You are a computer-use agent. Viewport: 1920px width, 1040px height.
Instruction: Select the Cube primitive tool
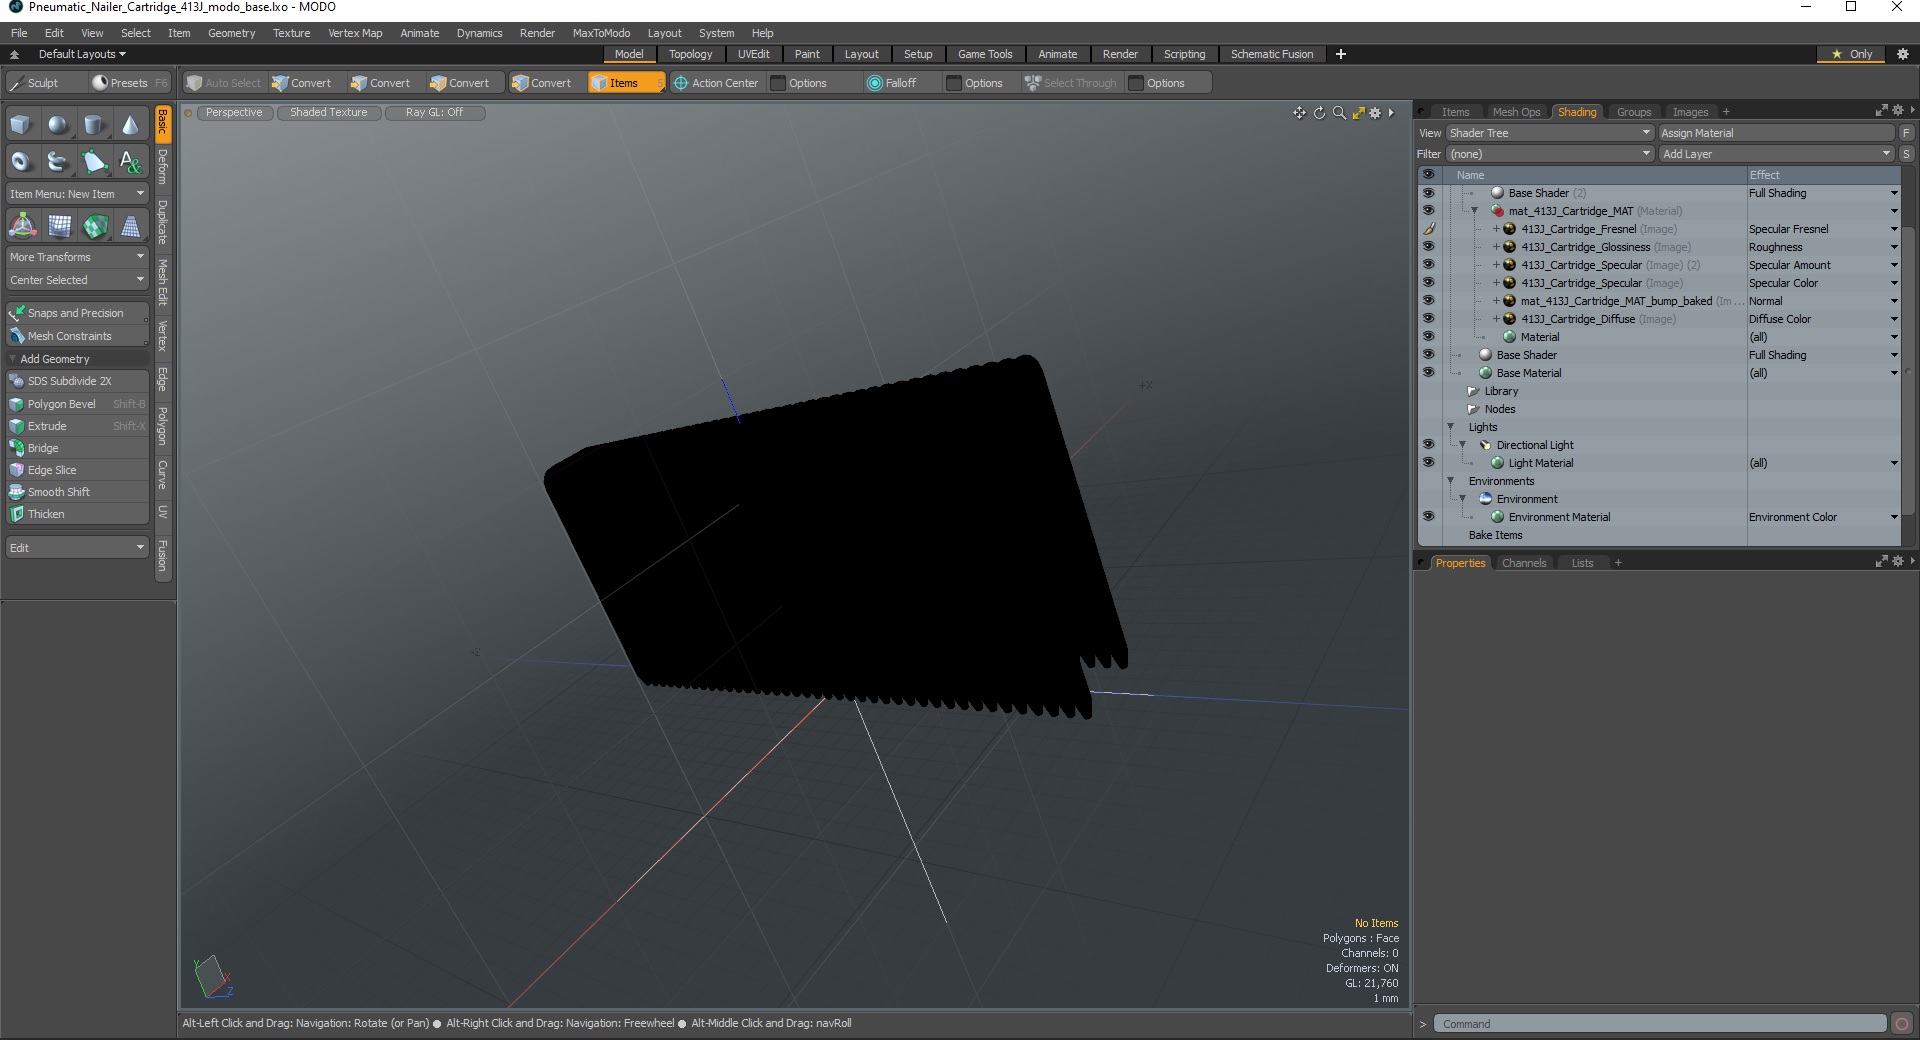coord(21,125)
